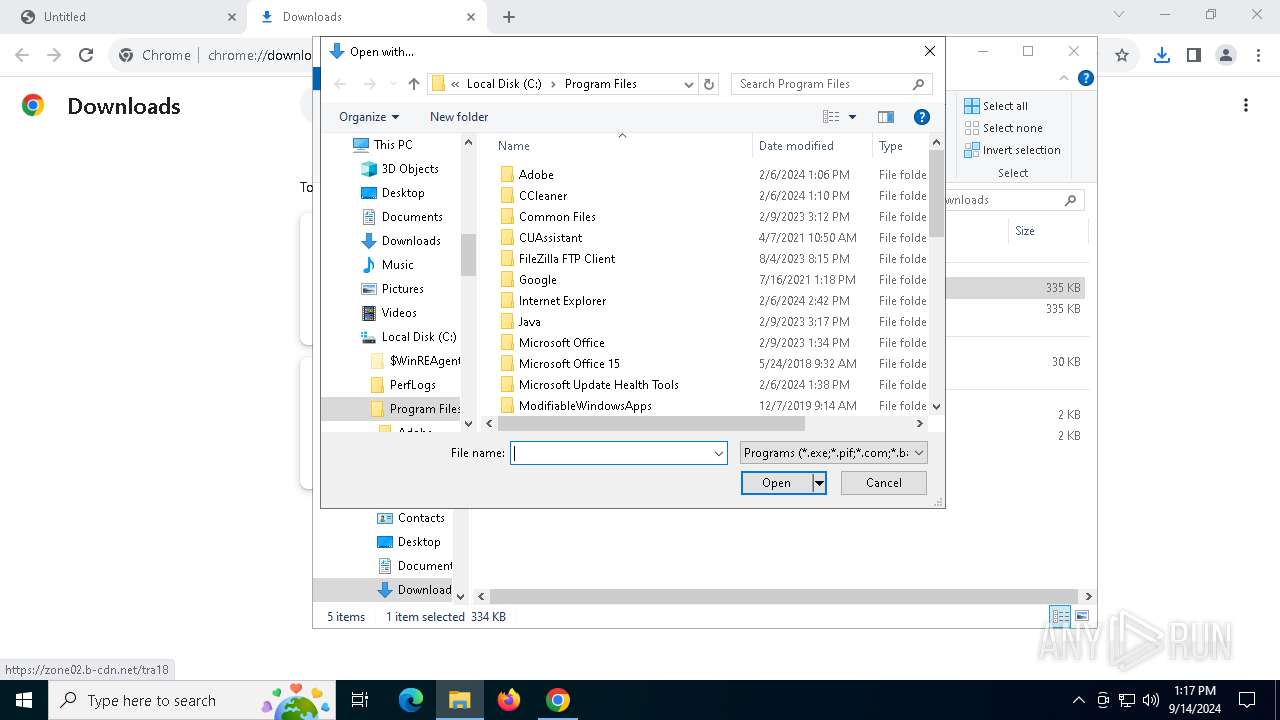Reload the Chrome page

86,55
